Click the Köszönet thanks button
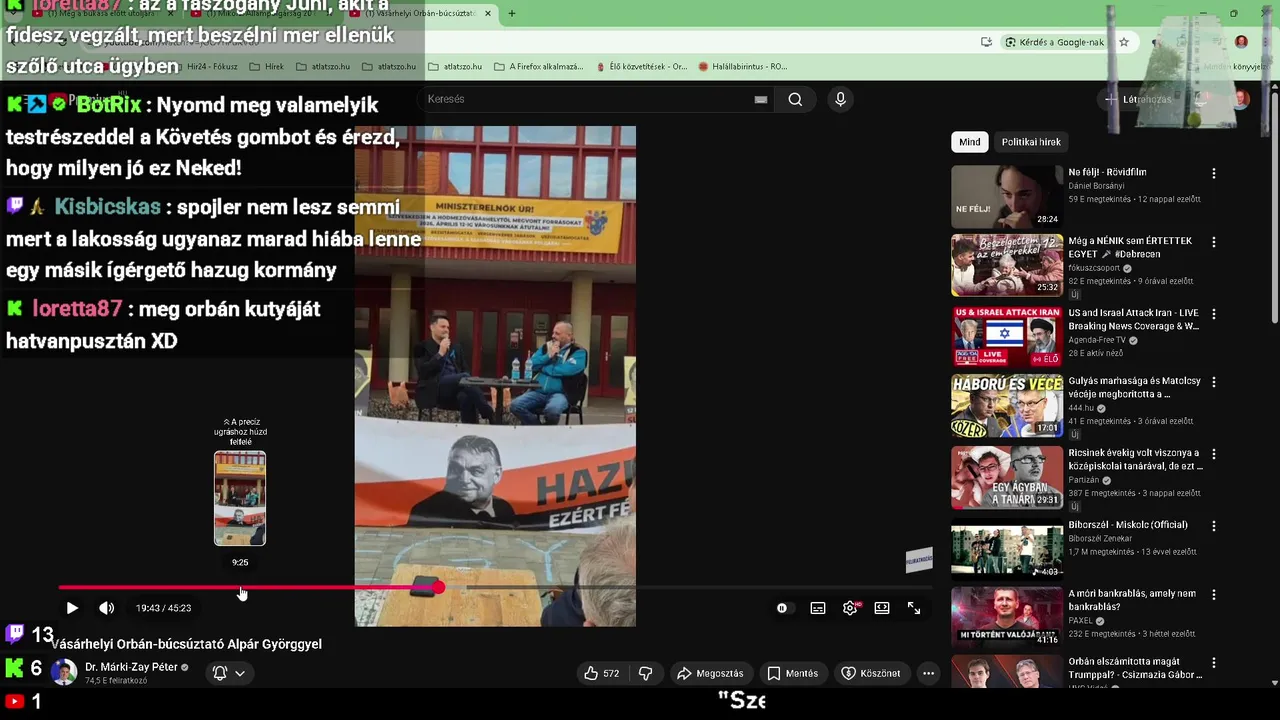Viewport: 1280px width, 720px height. 870,673
